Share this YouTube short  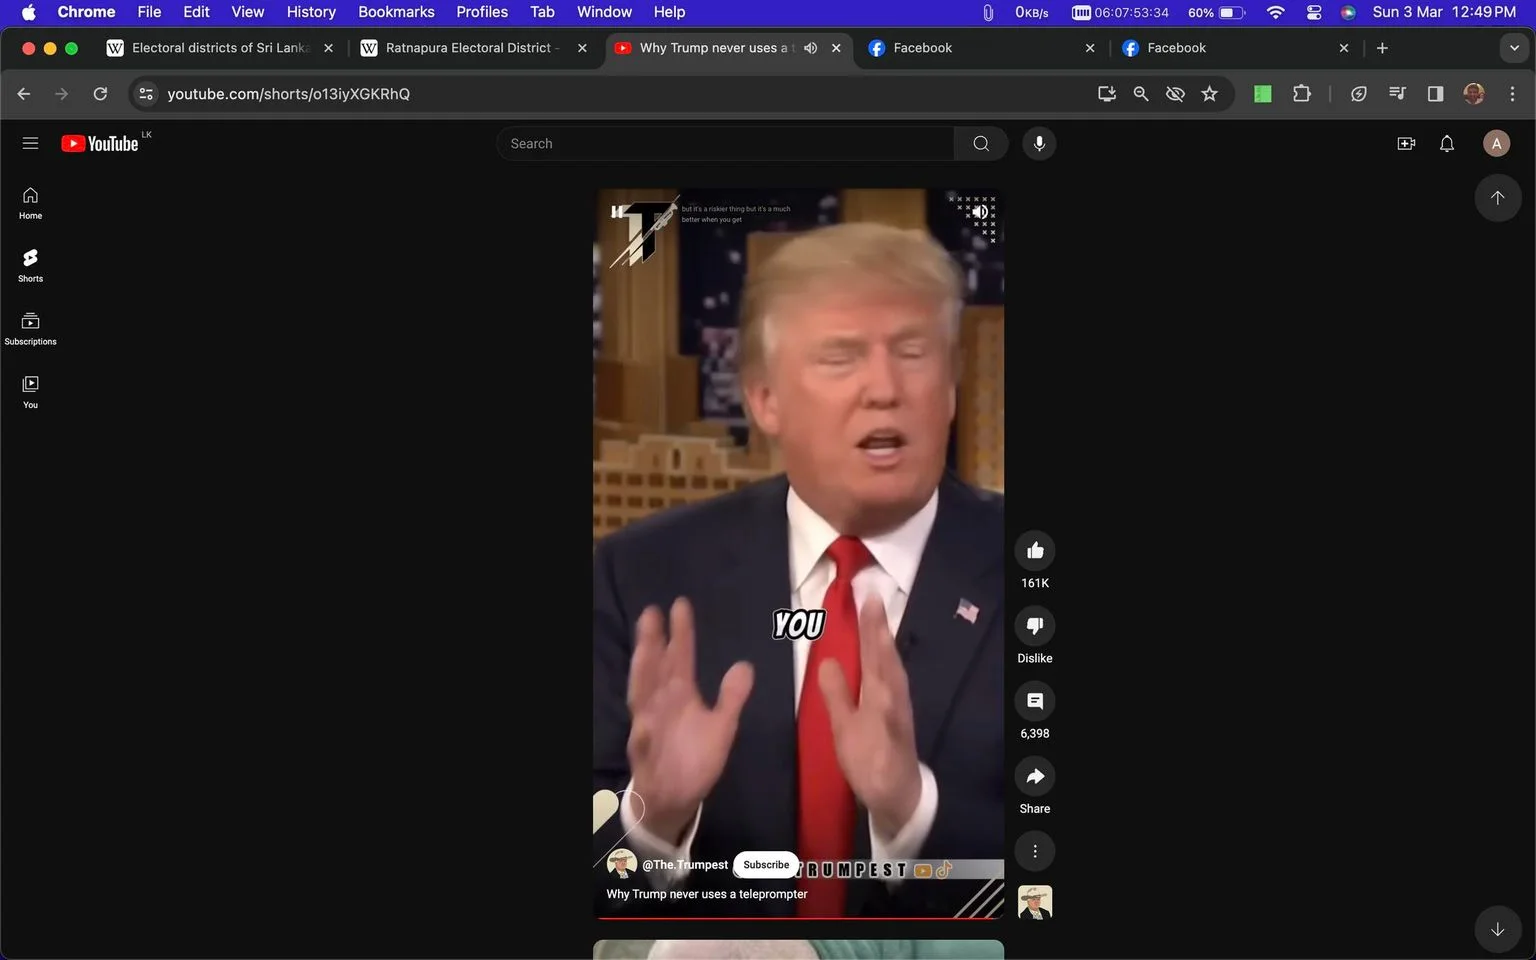1035,776
